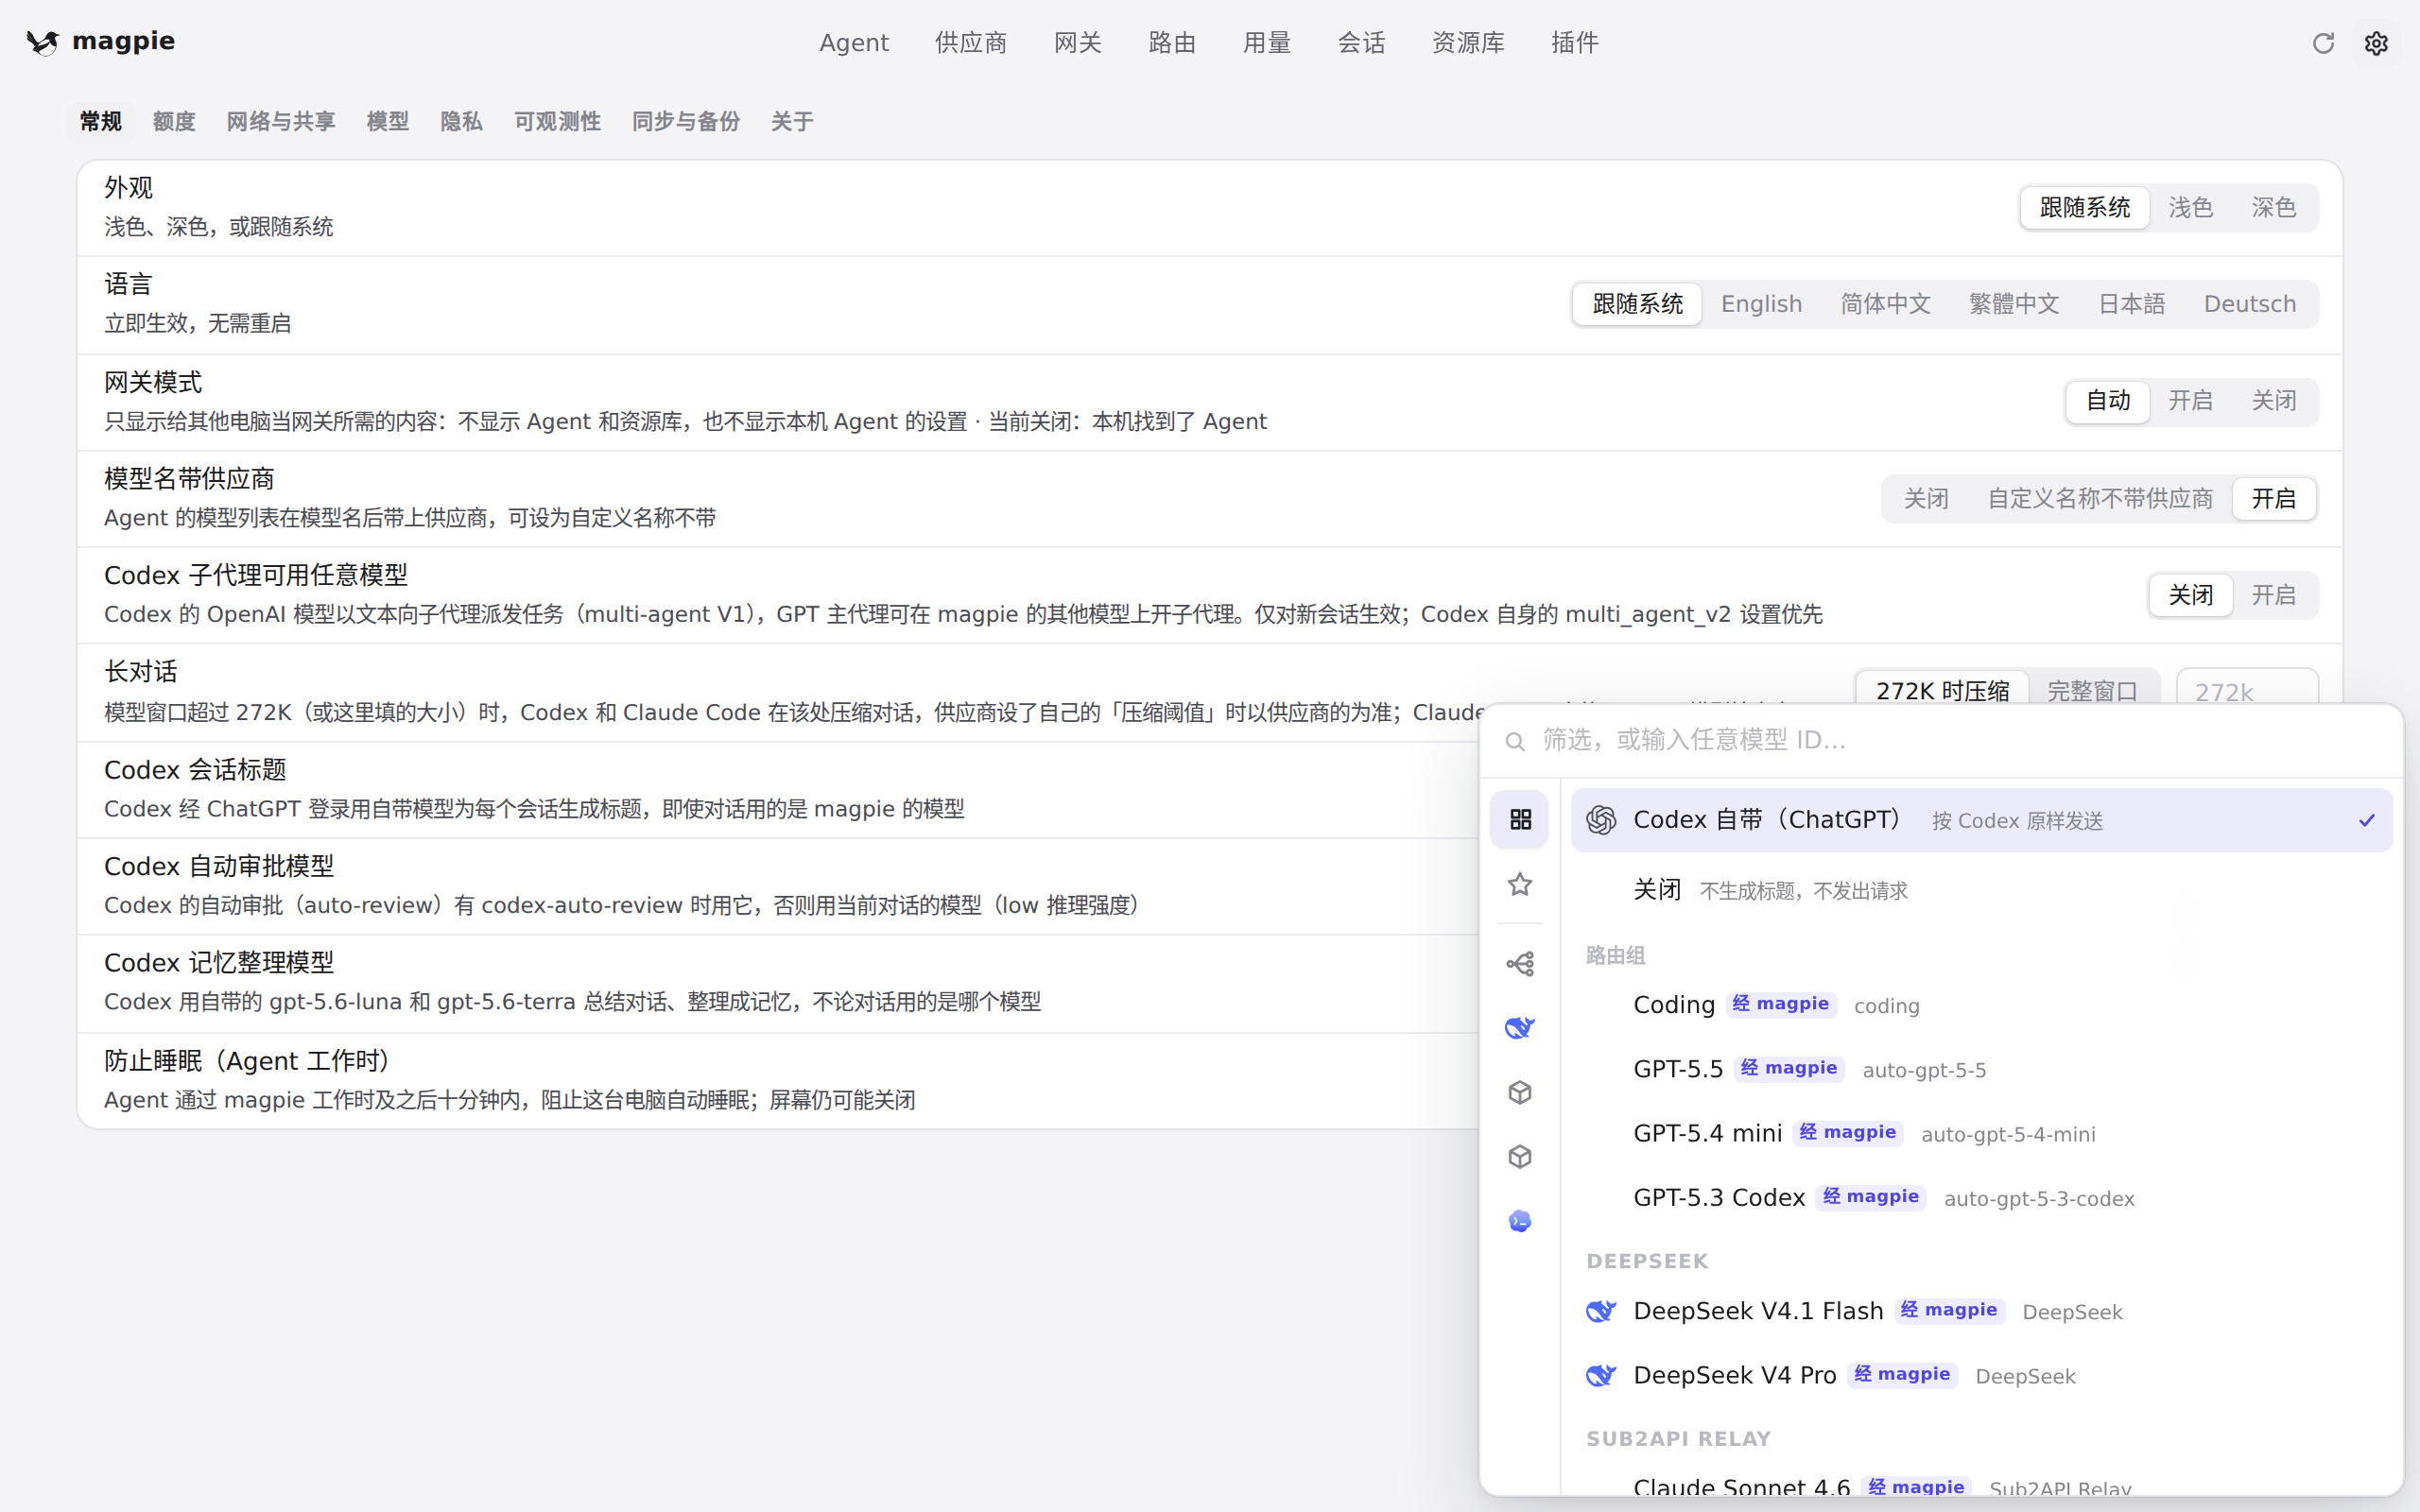Click the magnifier icon in the model filter
The image size is (2420, 1512).
[1515, 741]
